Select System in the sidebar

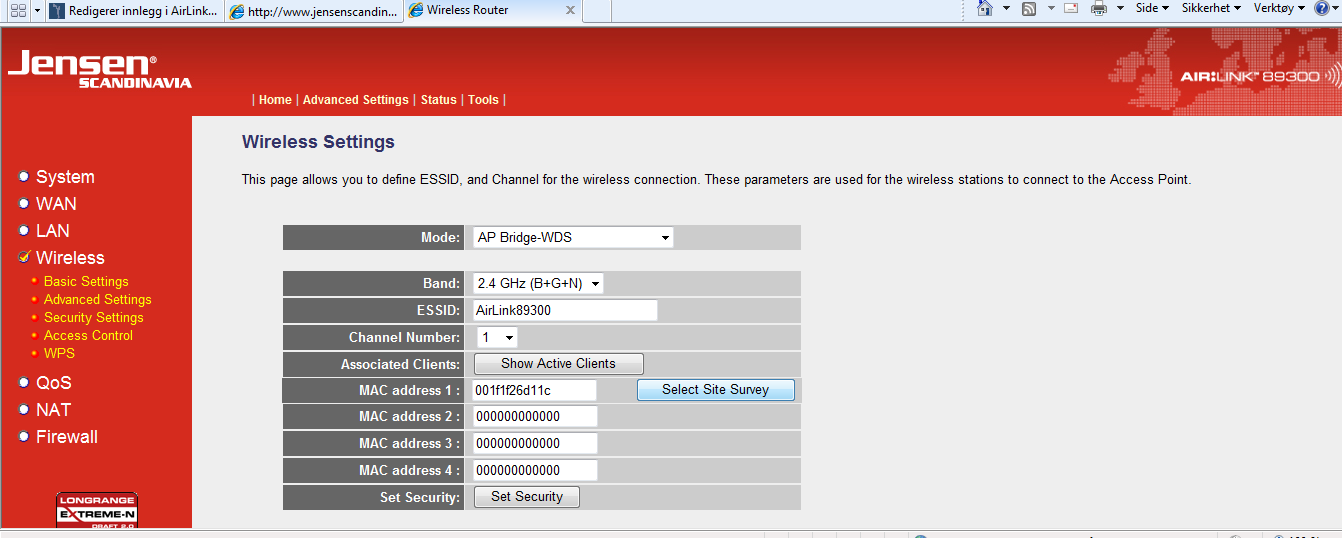click(x=65, y=177)
